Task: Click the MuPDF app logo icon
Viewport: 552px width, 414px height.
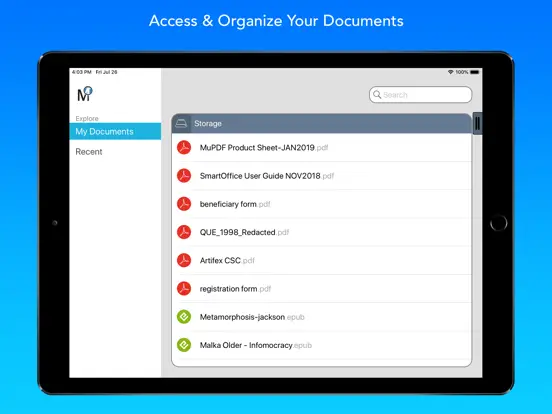Action: pos(85,94)
